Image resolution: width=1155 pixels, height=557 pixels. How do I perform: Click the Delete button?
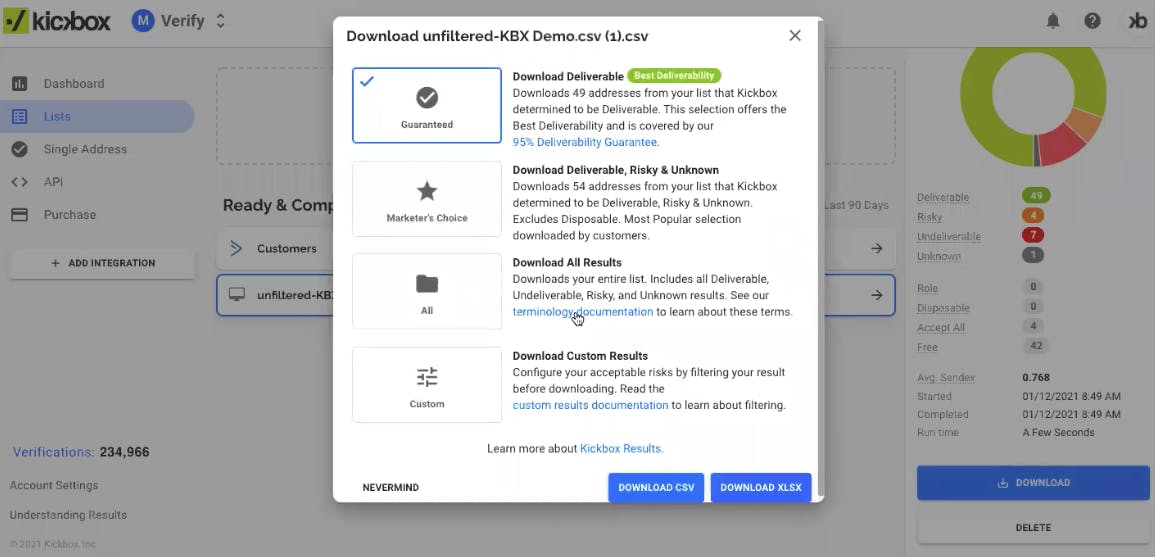point(1033,528)
